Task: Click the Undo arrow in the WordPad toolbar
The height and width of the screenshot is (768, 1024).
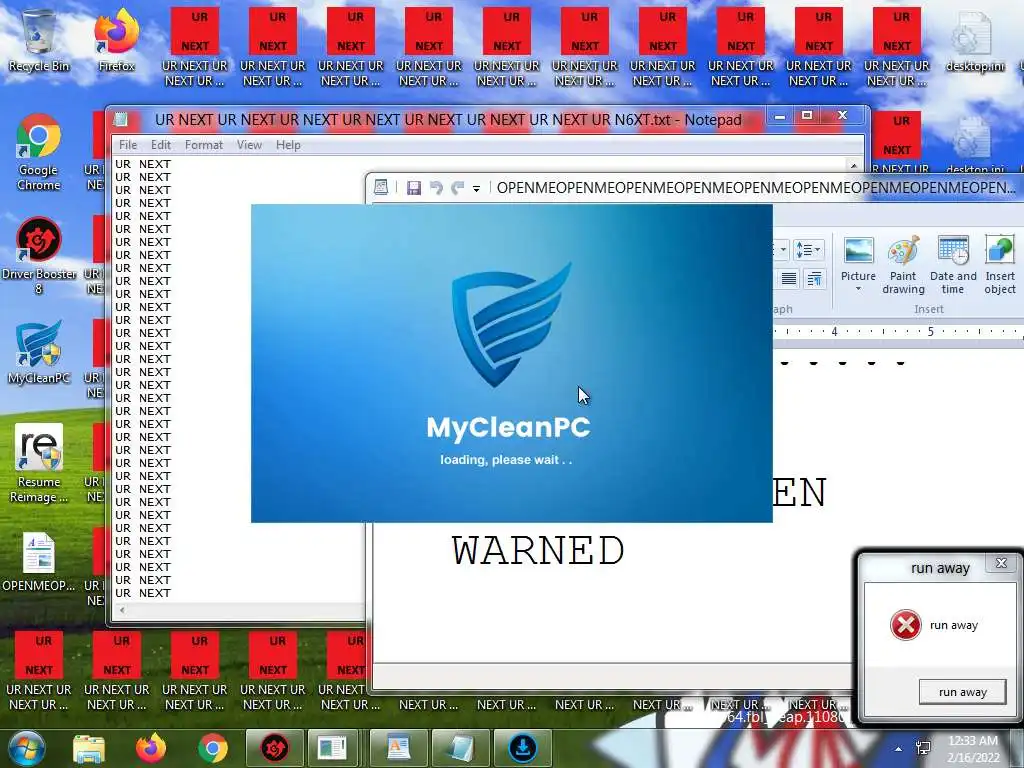Action: tap(436, 188)
